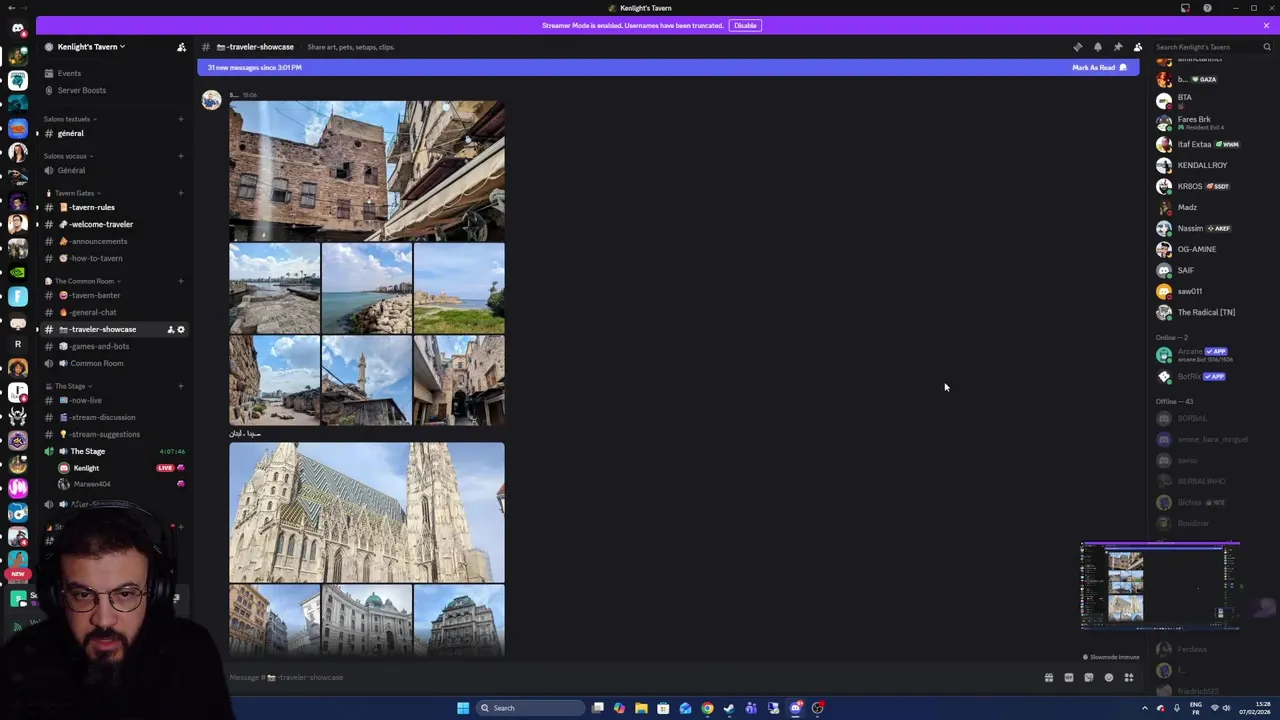Switch to the général text channel
This screenshot has height=720, width=1280.
(x=113, y=133)
